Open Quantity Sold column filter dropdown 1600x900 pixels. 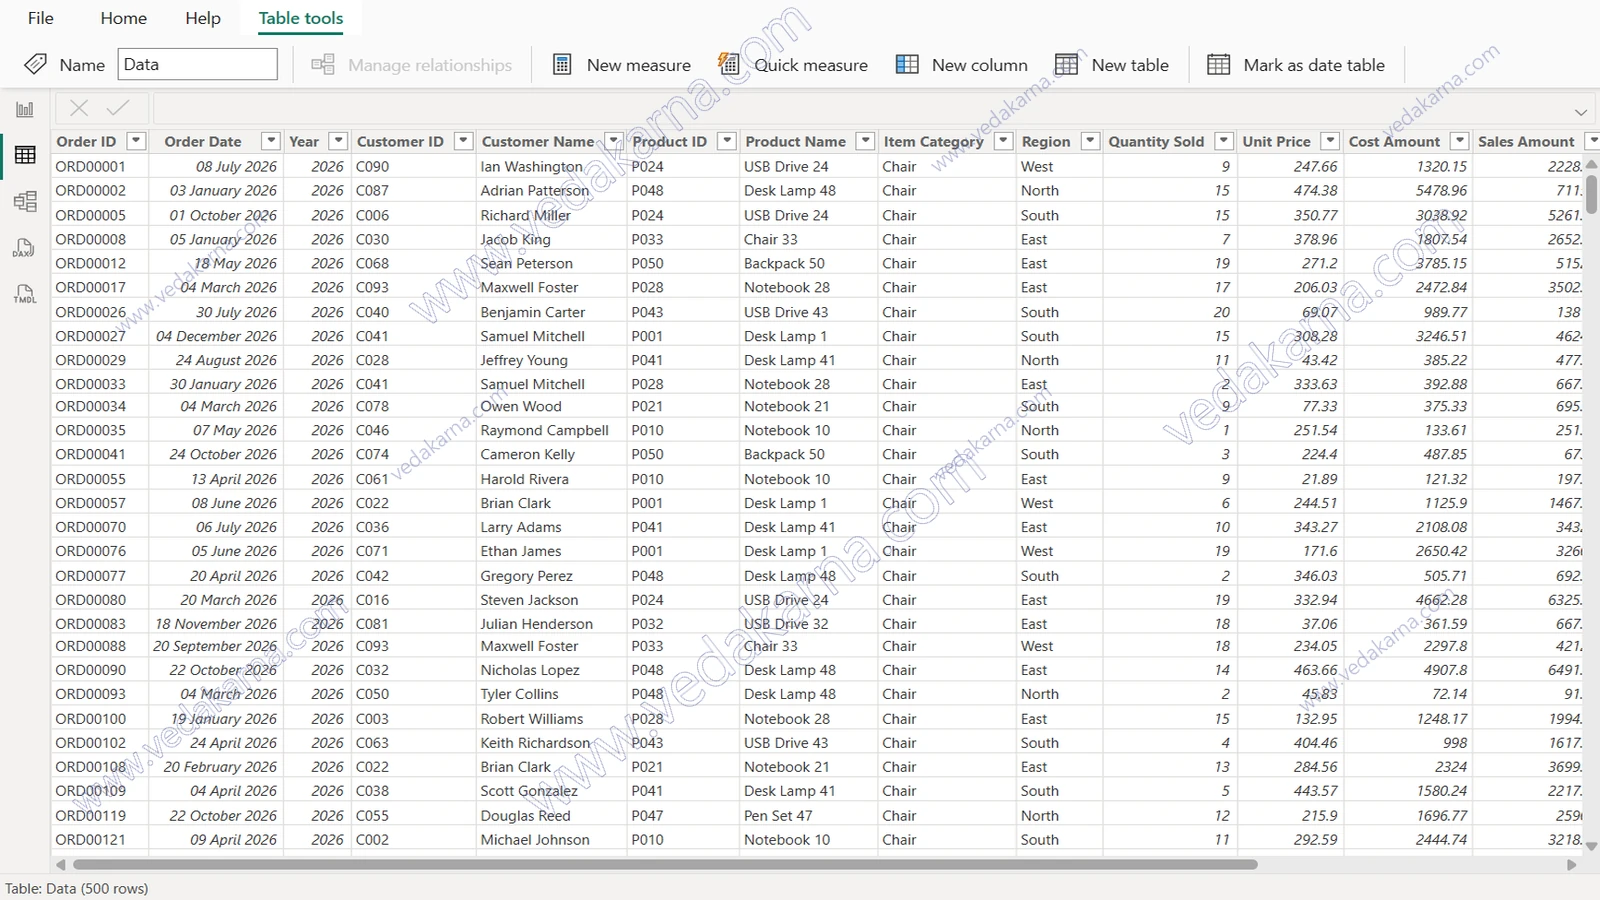click(1224, 141)
